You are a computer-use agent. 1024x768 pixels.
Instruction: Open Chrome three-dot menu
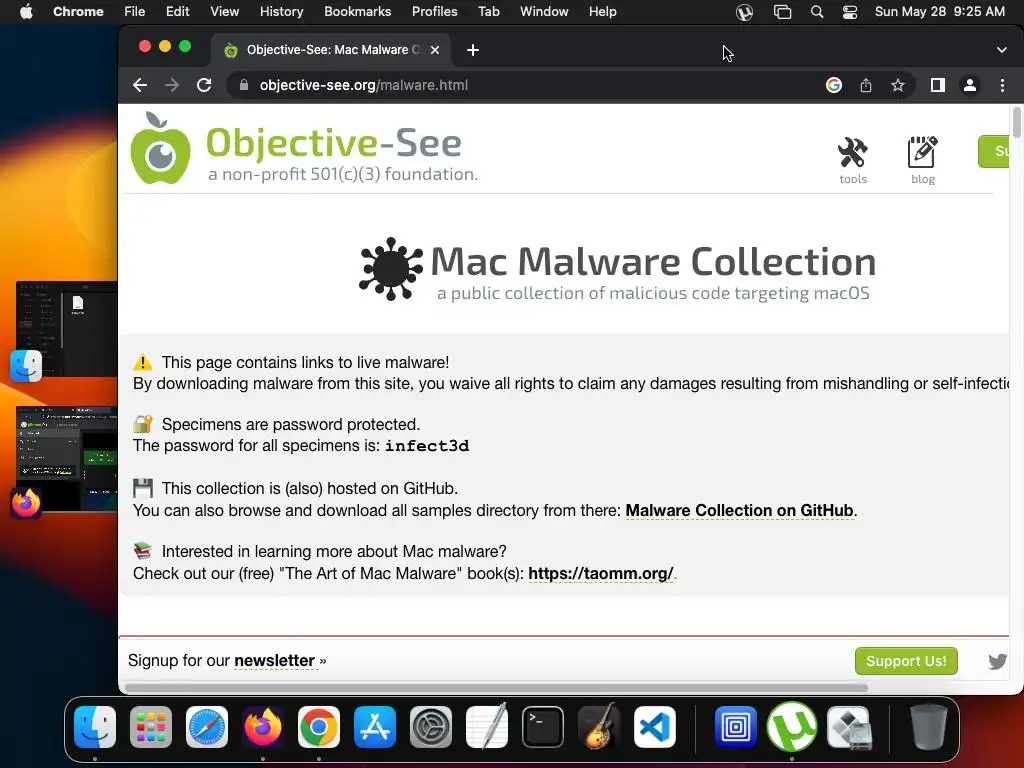pos(1002,85)
